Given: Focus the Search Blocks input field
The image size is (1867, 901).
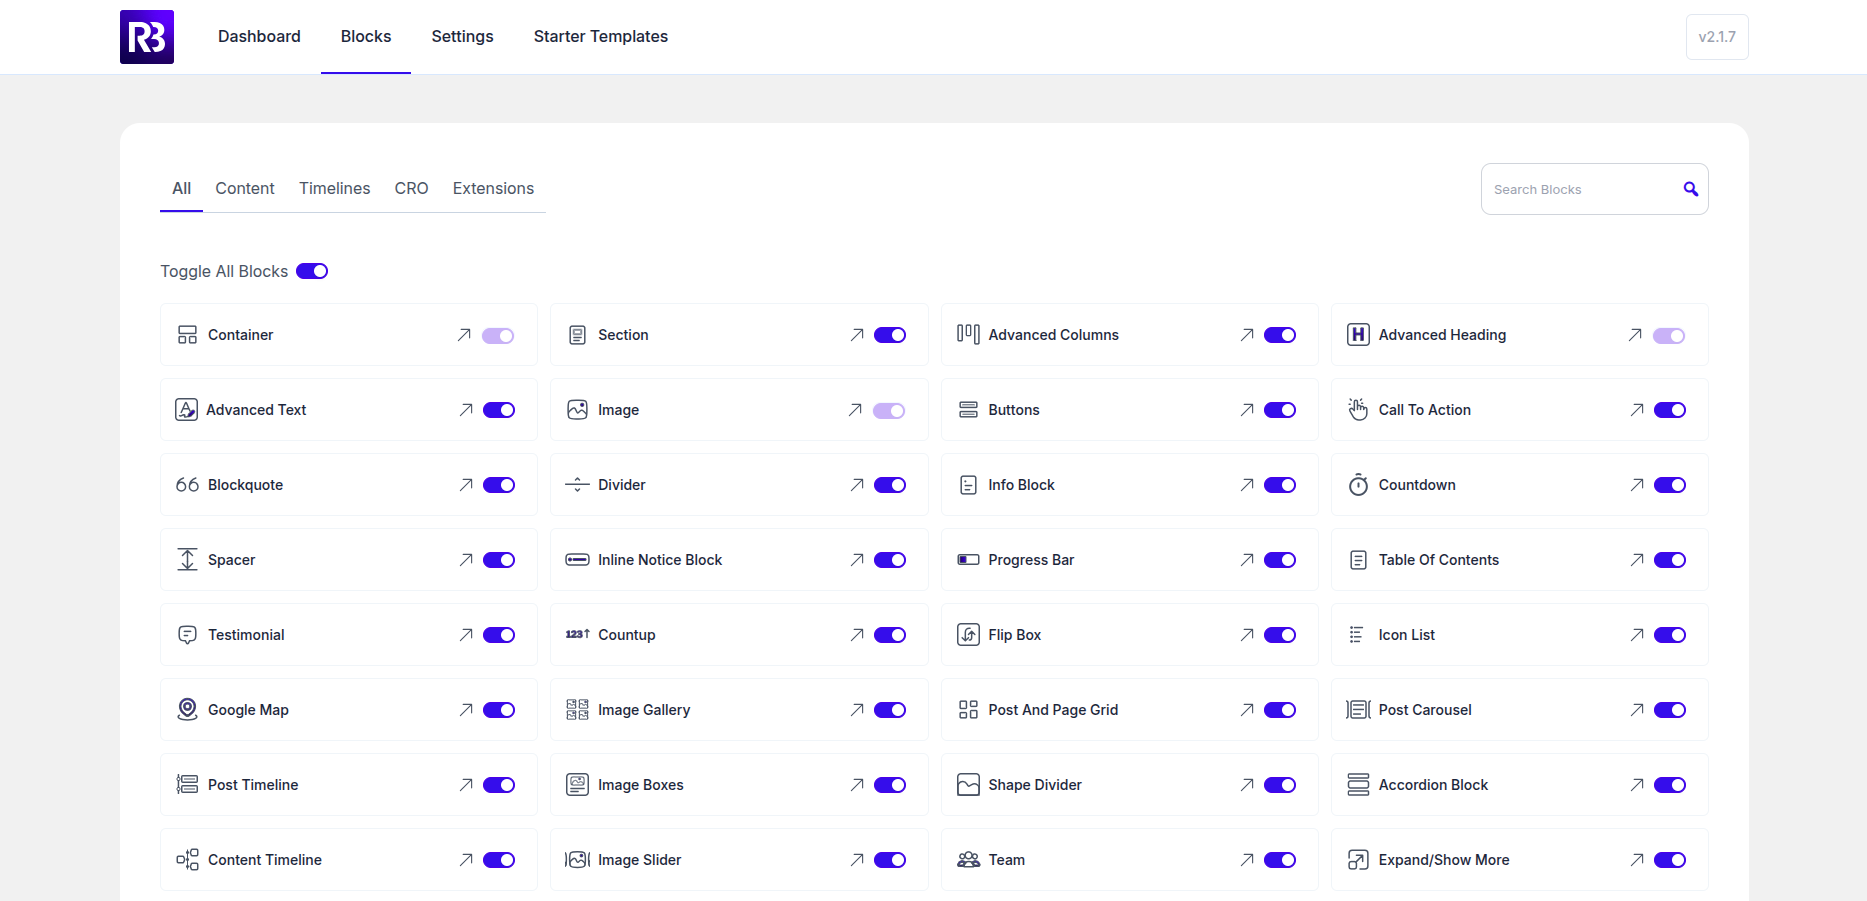Looking at the screenshot, I should coord(1580,189).
